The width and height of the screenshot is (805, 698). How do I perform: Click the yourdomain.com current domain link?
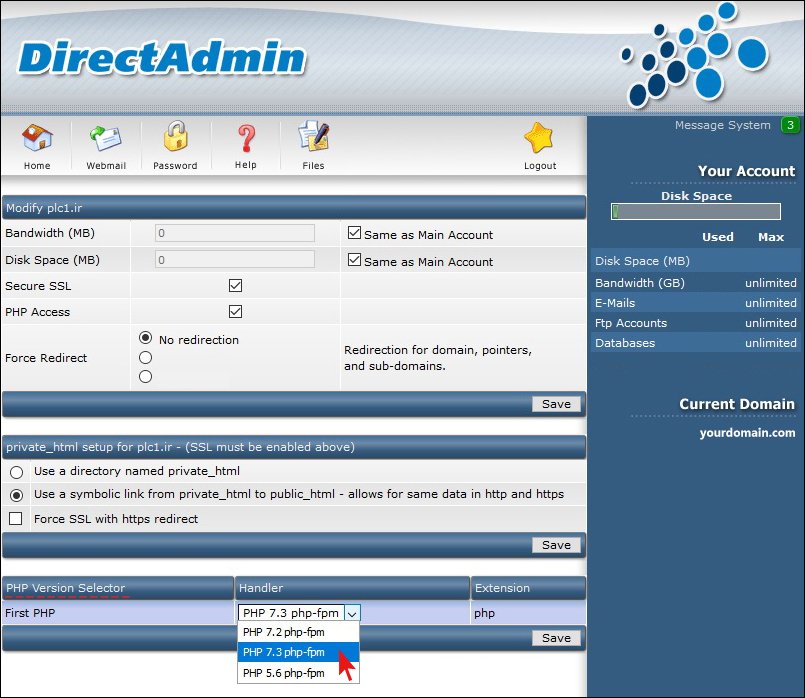748,433
